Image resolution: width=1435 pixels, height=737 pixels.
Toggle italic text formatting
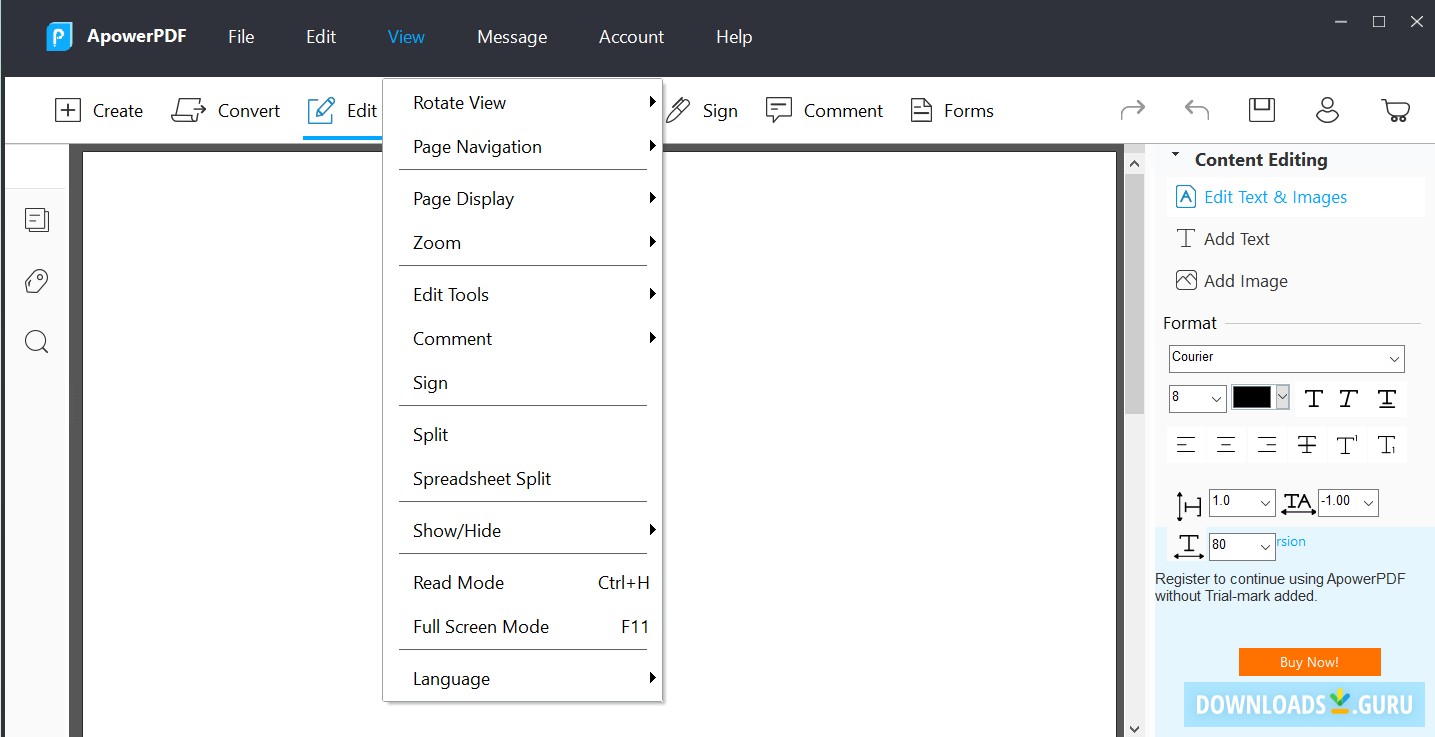tap(1348, 398)
